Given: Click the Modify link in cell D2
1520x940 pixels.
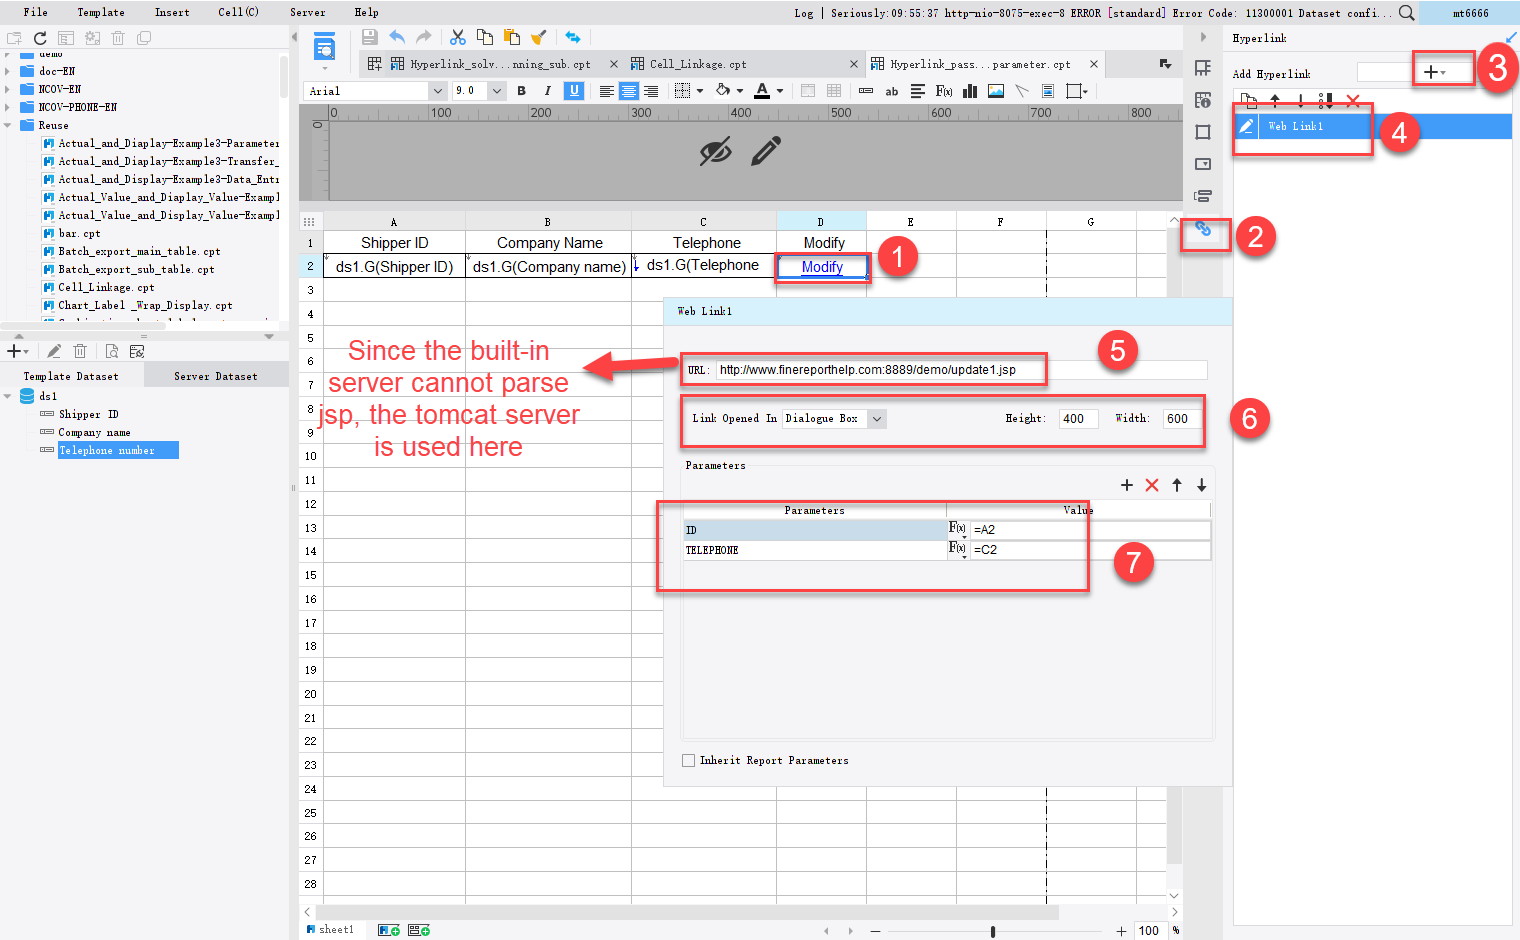Looking at the screenshot, I should point(822,267).
